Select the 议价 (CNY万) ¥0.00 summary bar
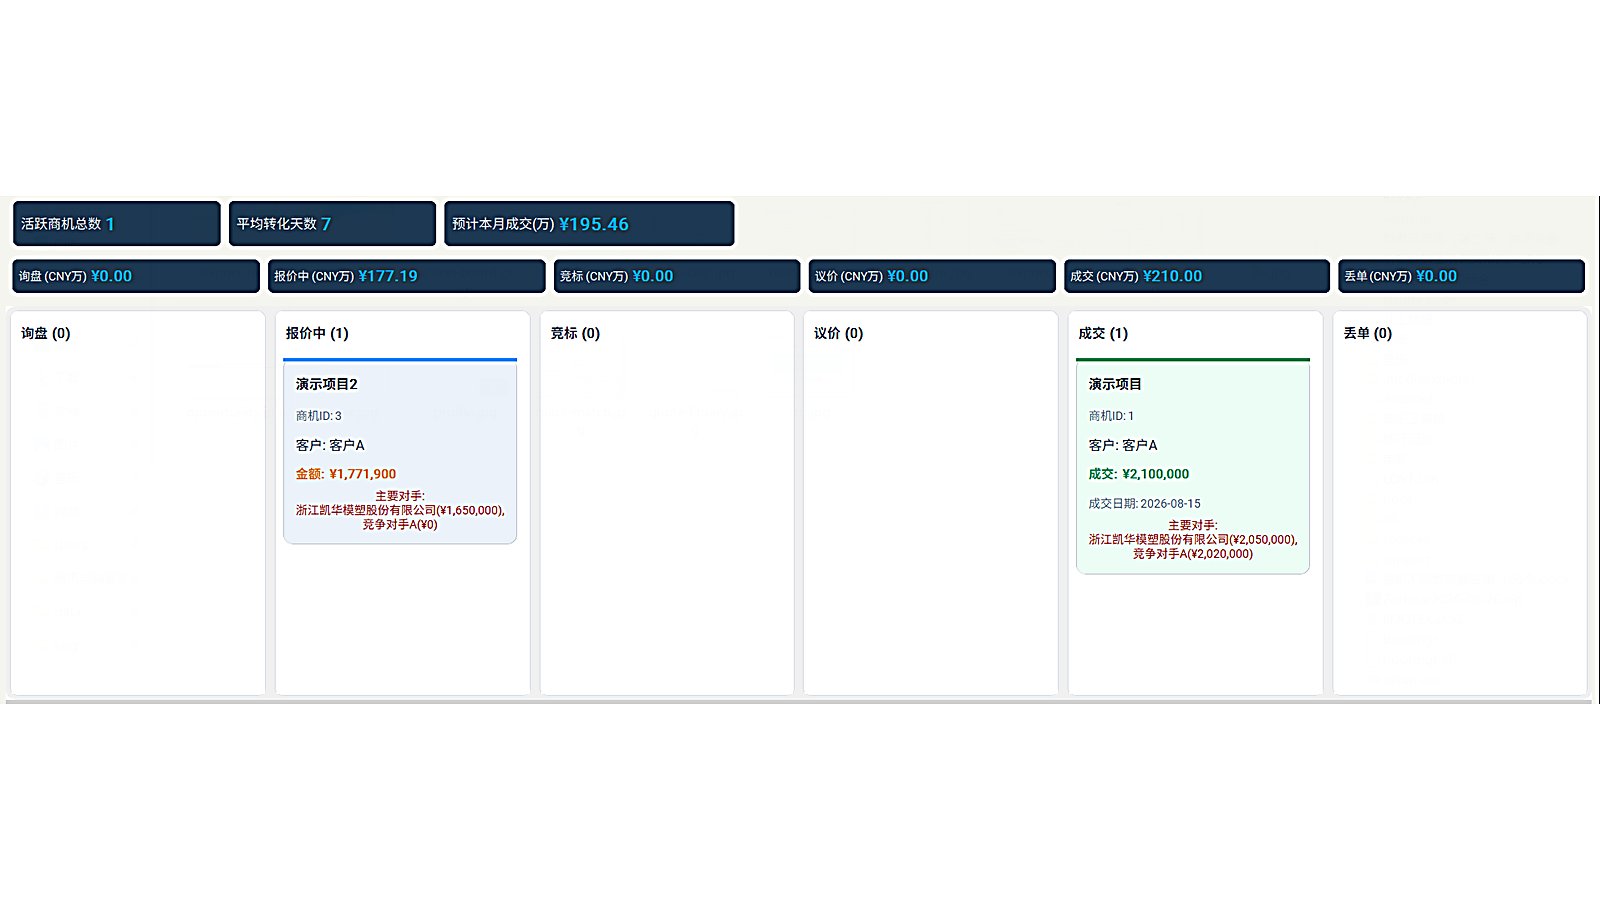The width and height of the screenshot is (1600, 900). pos(932,276)
